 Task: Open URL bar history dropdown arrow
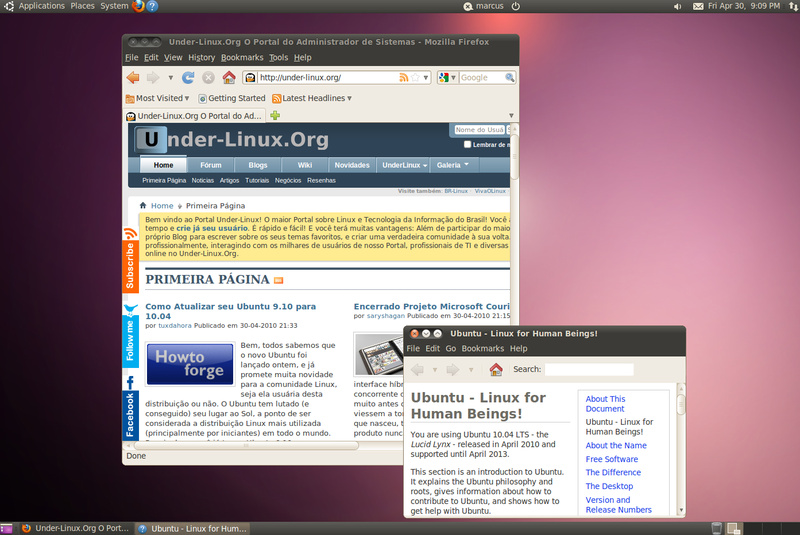click(426, 78)
